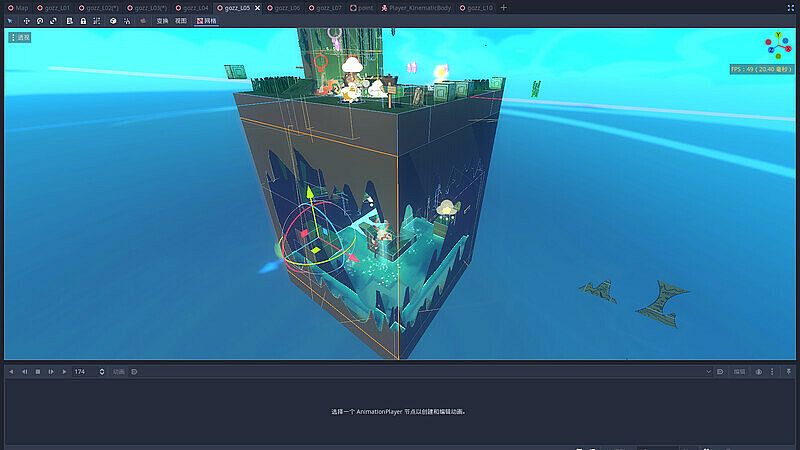Activate the Move Mode tool
This screenshot has width=800, height=450.
coord(26,20)
